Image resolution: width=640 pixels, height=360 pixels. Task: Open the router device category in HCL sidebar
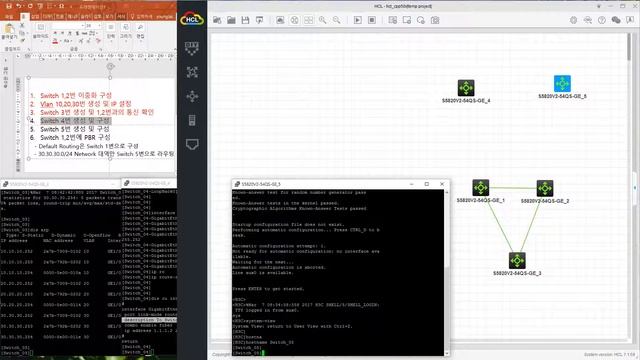(x=192, y=48)
